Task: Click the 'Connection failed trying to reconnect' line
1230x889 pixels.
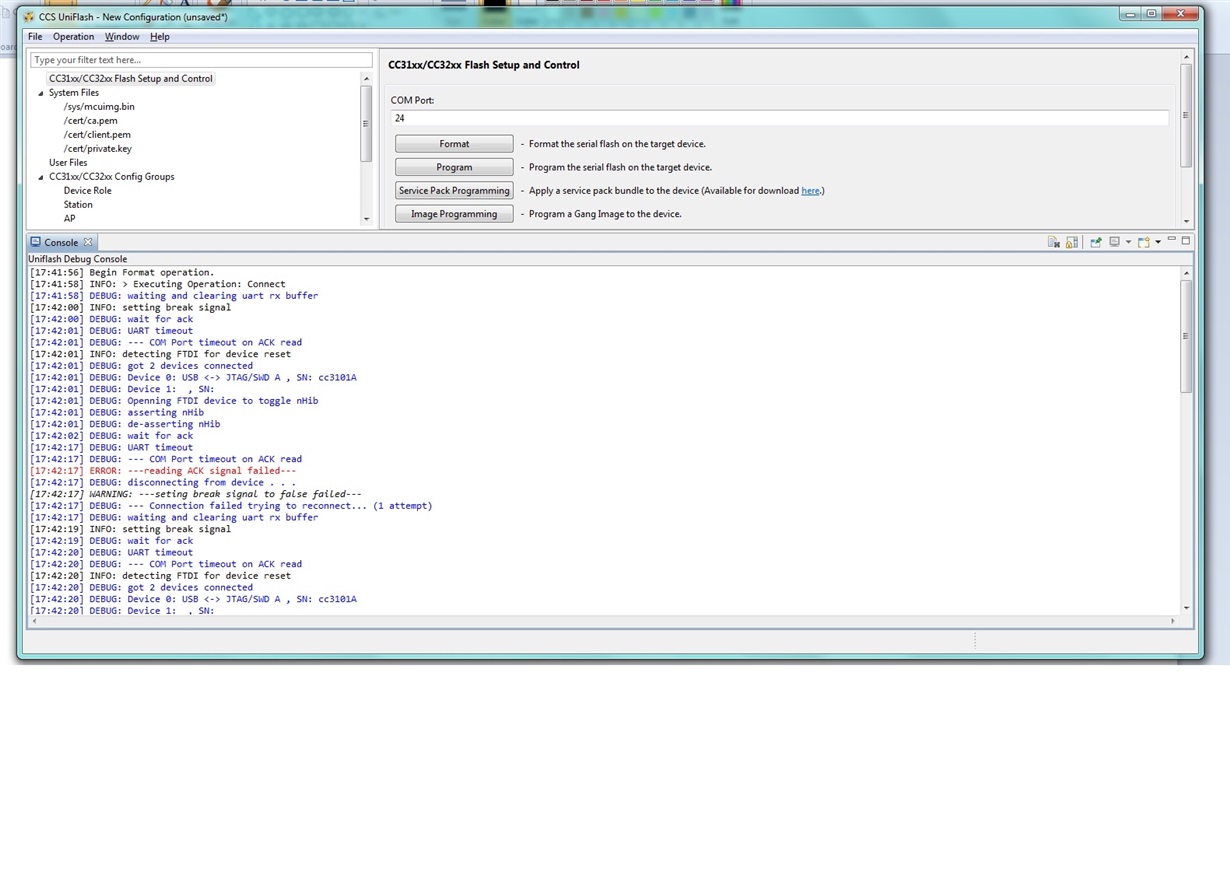Action: pyautogui.click(x=230, y=506)
